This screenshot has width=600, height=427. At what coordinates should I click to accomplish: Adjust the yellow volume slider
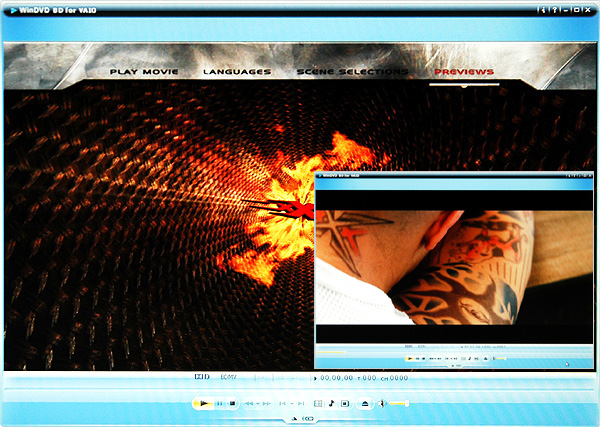397,403
